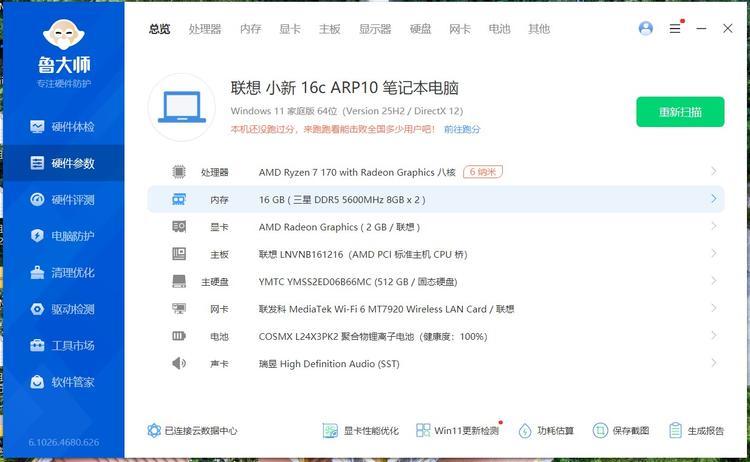
Task: Open 硬件评测 gauge icon
Action: pyautogui.click(x=37, y=199)
